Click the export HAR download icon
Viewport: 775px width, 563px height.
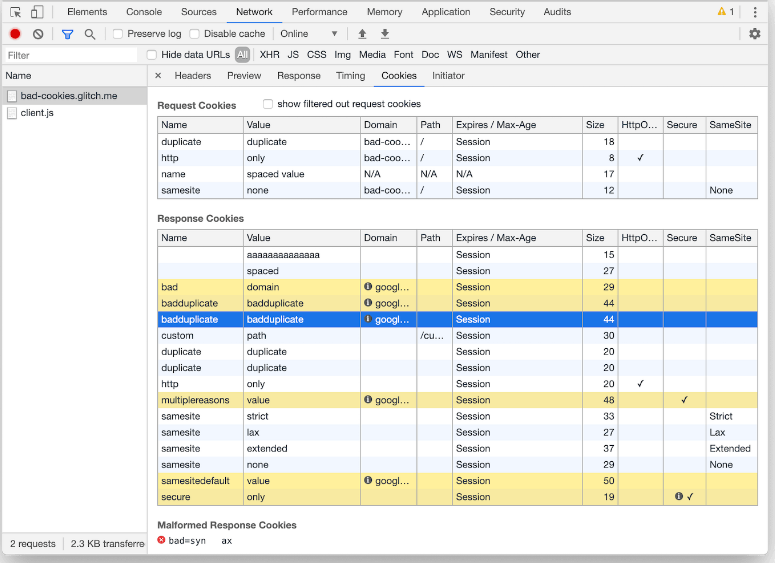pos(385,34)
